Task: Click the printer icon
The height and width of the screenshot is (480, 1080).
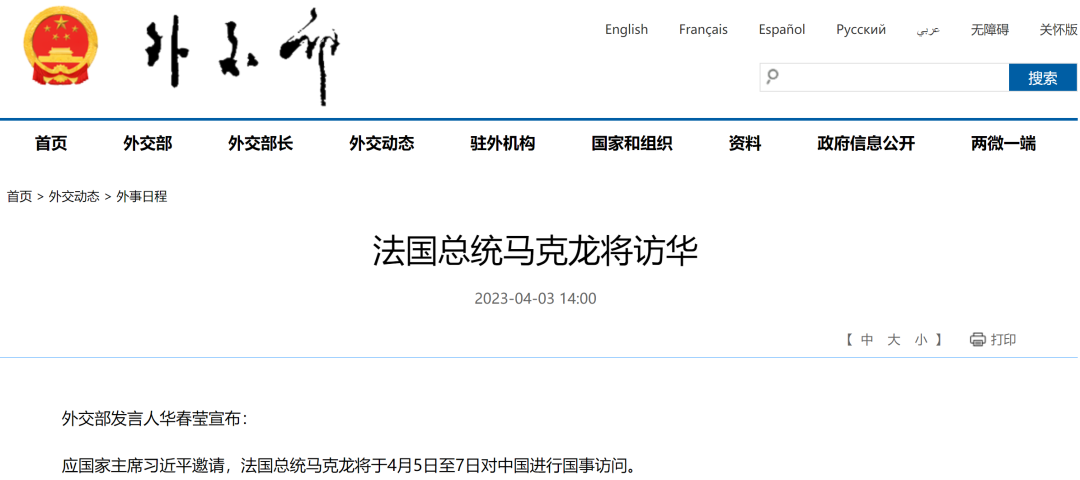Action: tap(977, 340)
